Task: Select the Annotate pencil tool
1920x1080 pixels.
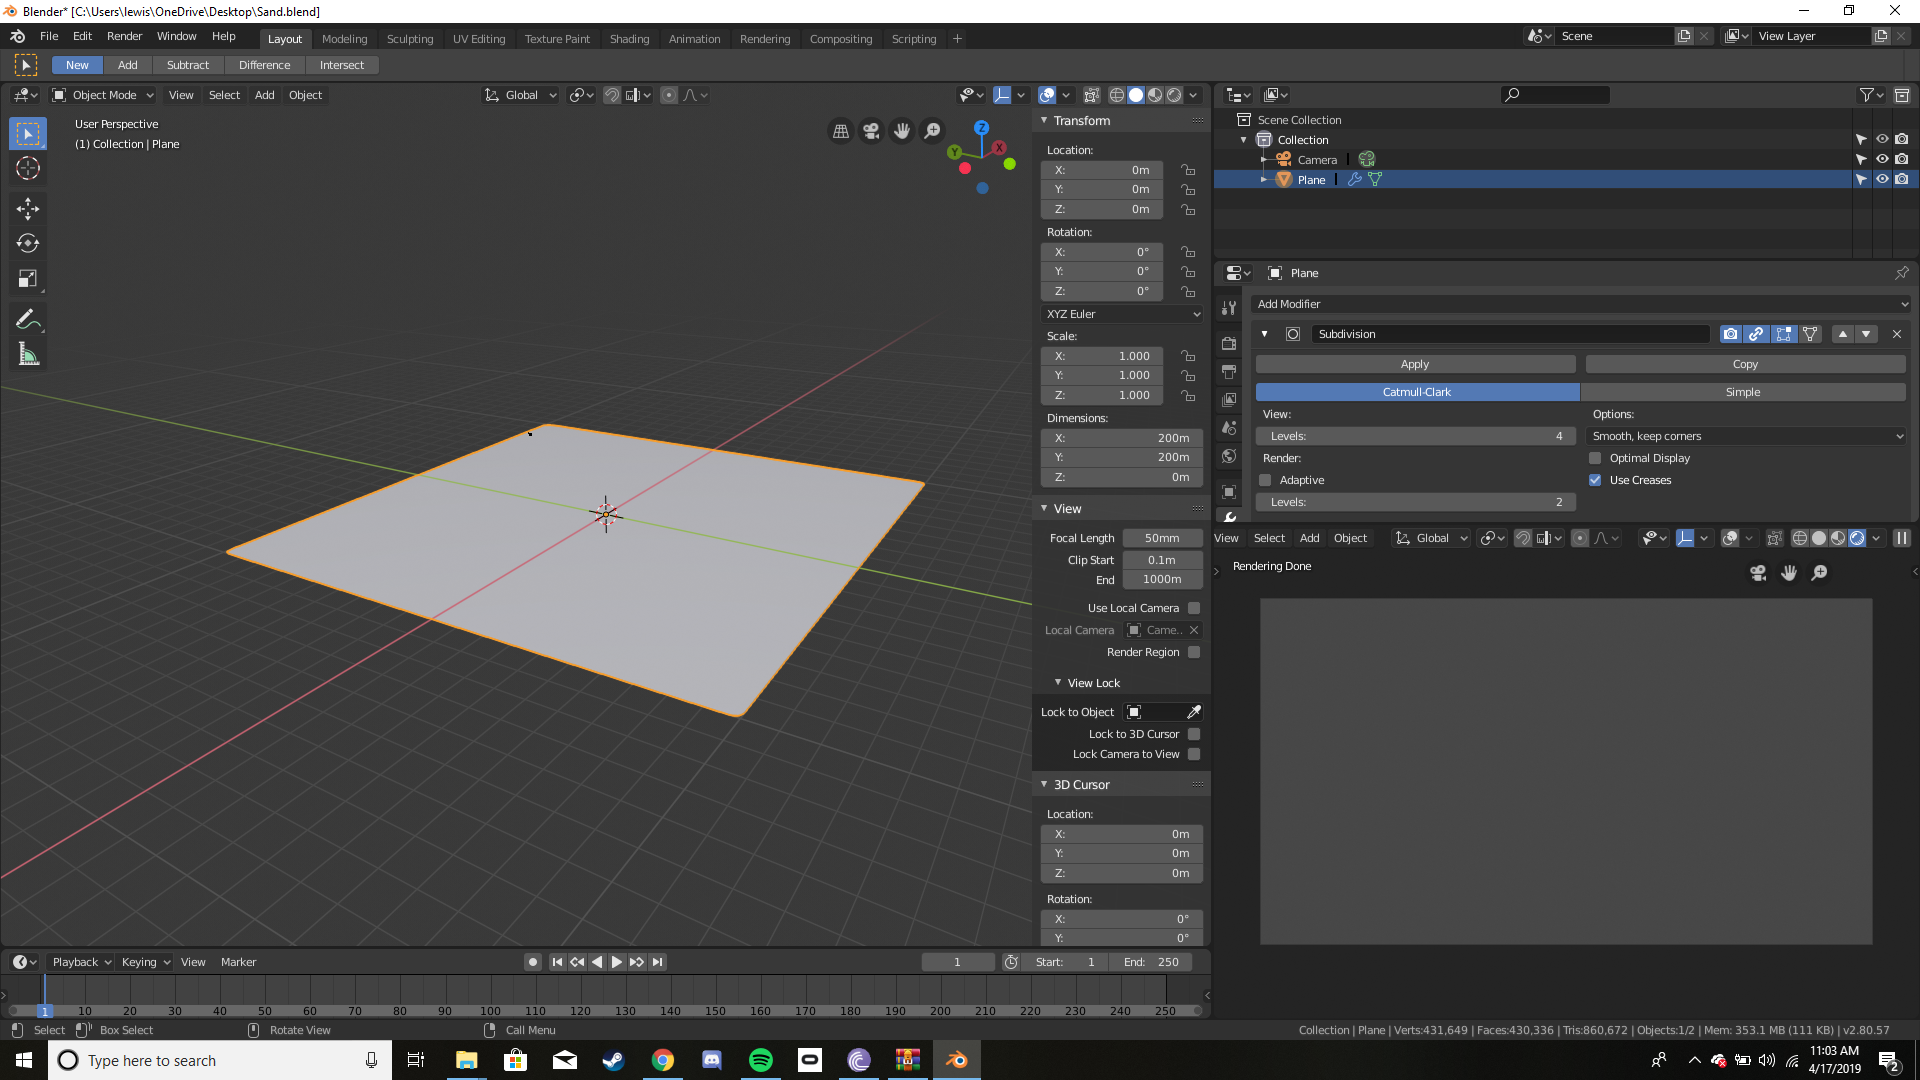Action: click(28, 320)
